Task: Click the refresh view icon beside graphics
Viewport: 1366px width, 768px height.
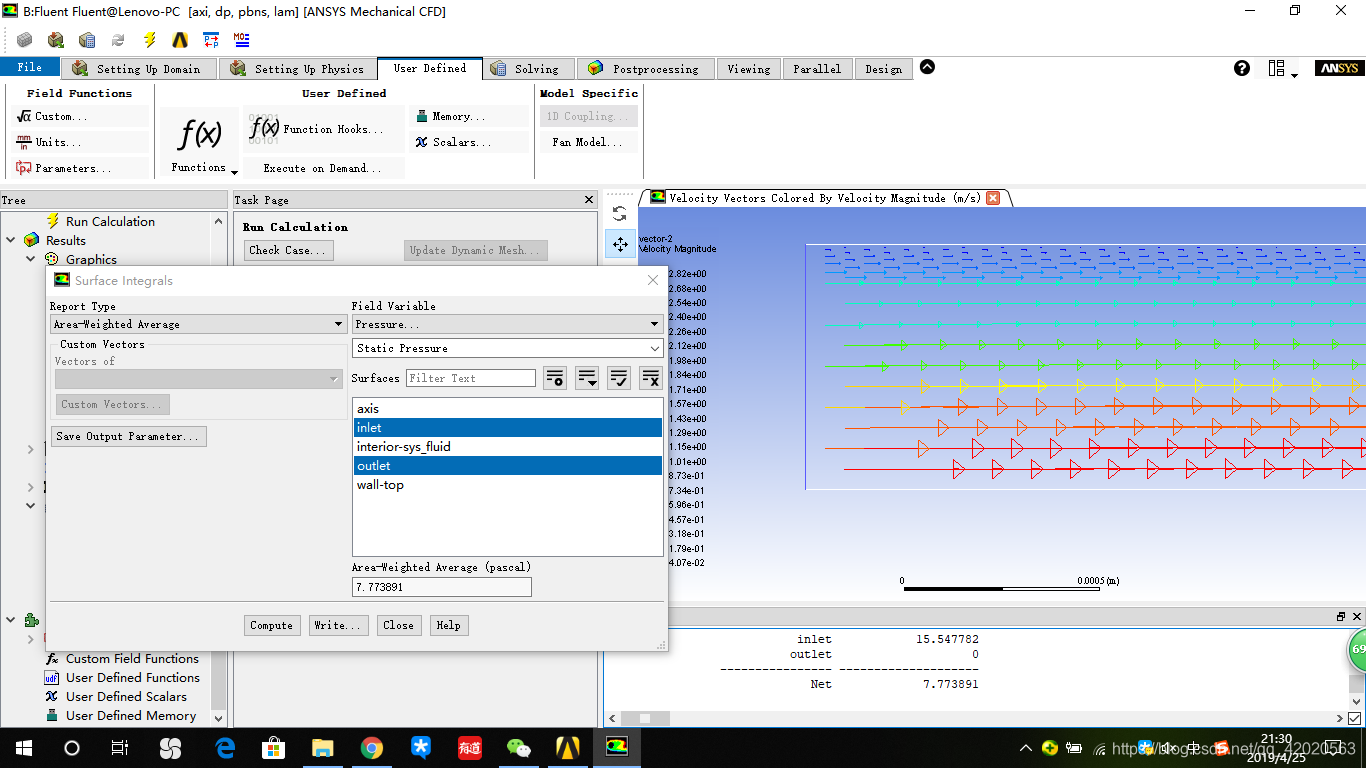Action: 620,214
